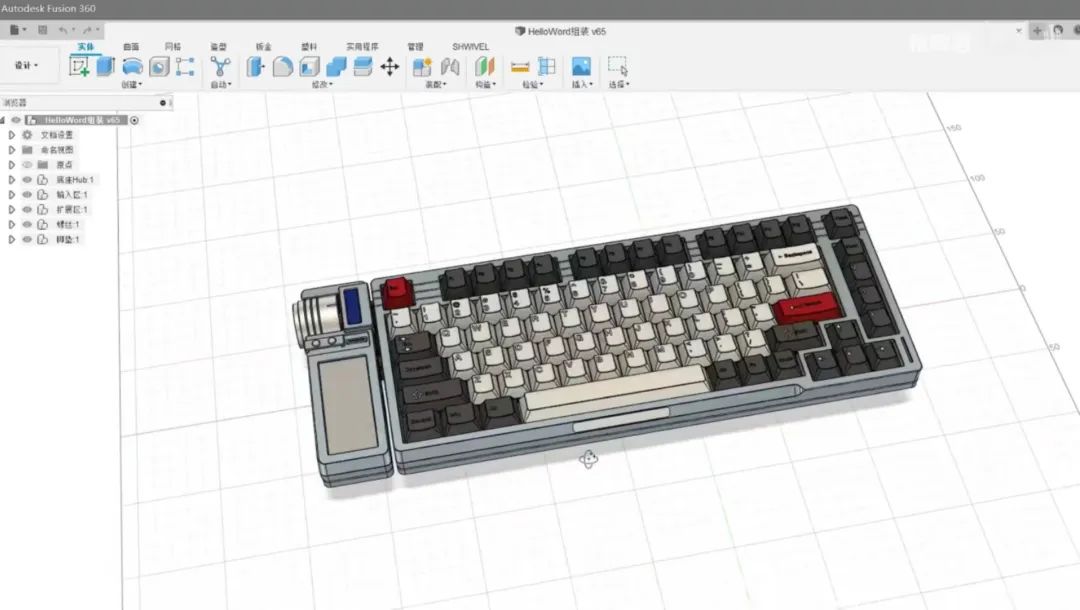Select the Measure ruler tool icon
Image resolution: width=1080 pixels, height=610 pixels.
coord(520,67)
